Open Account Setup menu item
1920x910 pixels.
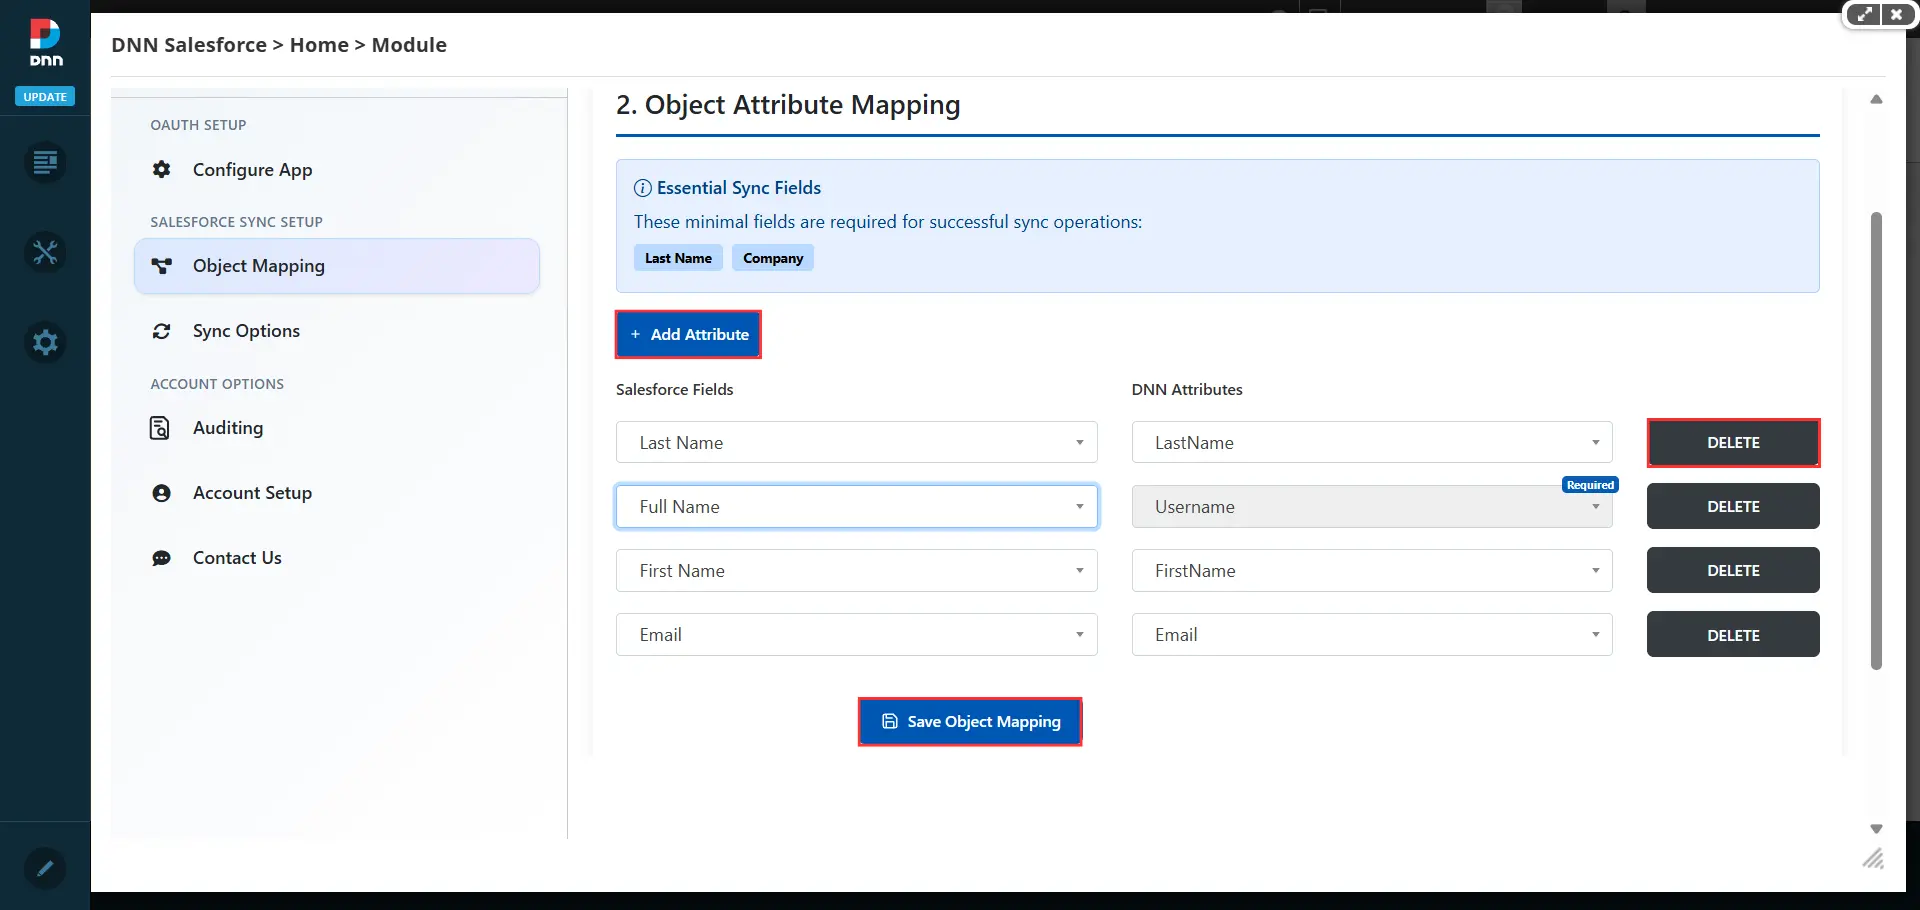[337, 493]
